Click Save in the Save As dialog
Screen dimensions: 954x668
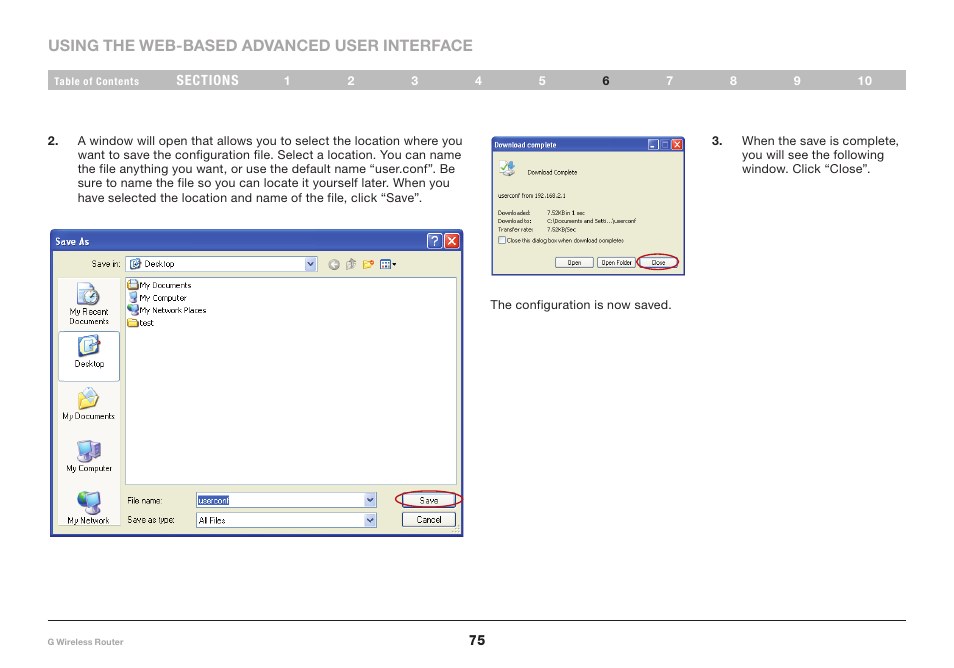[x=428, y=500]
